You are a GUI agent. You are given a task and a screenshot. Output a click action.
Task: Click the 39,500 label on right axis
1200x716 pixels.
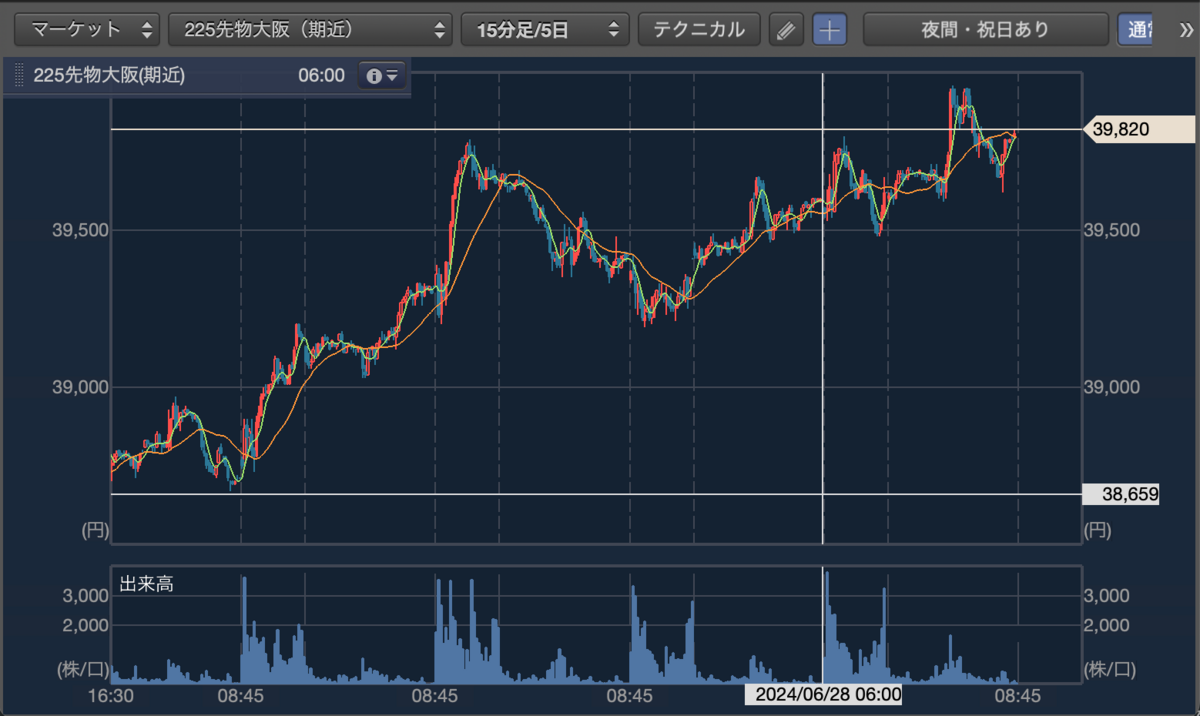point(1112,230)
